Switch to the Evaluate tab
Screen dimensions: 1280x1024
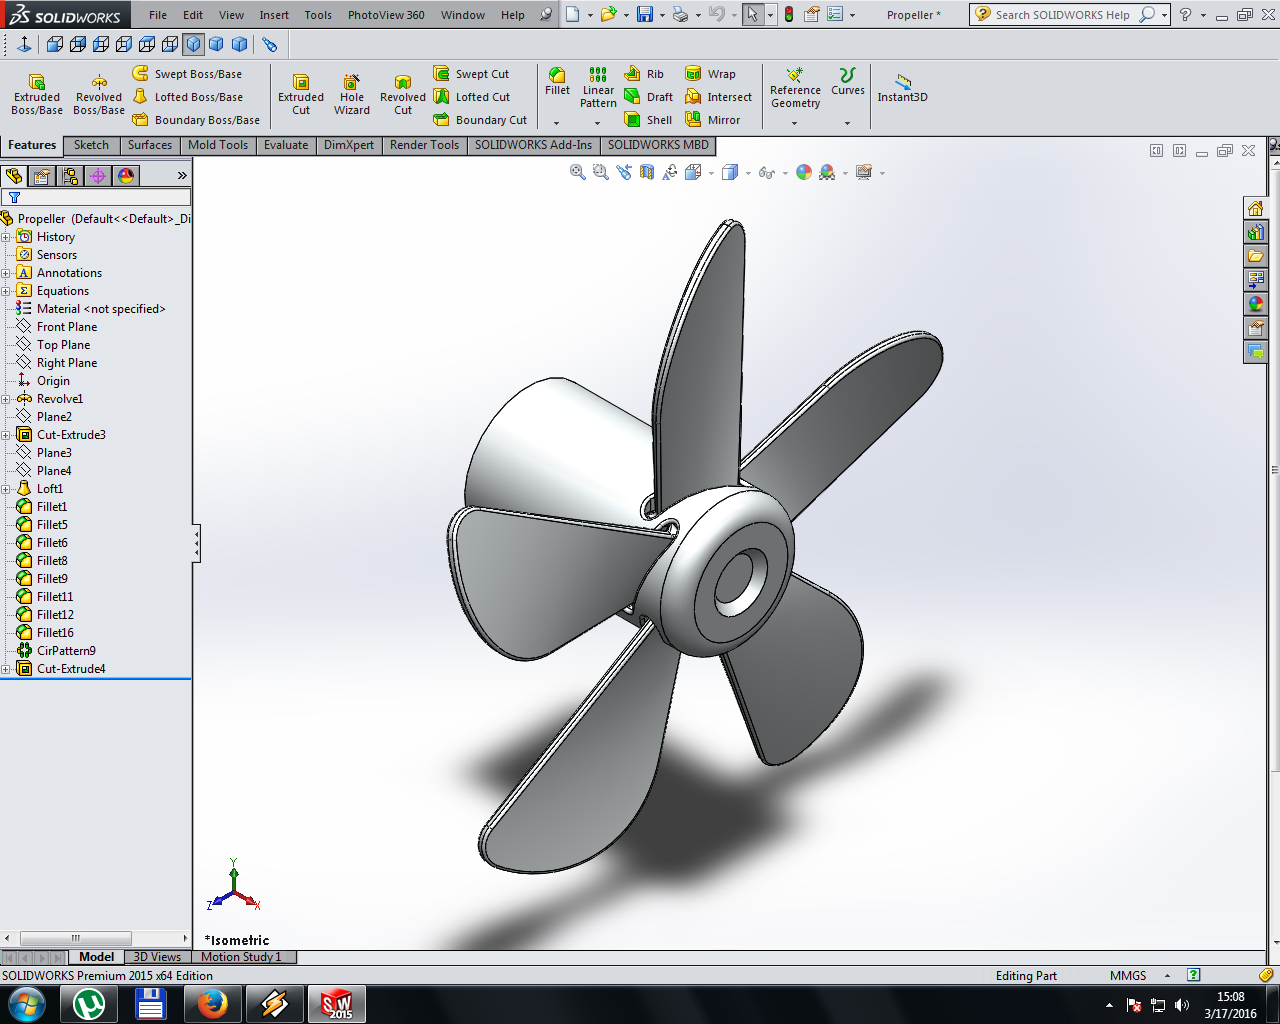tap(286, 145)
